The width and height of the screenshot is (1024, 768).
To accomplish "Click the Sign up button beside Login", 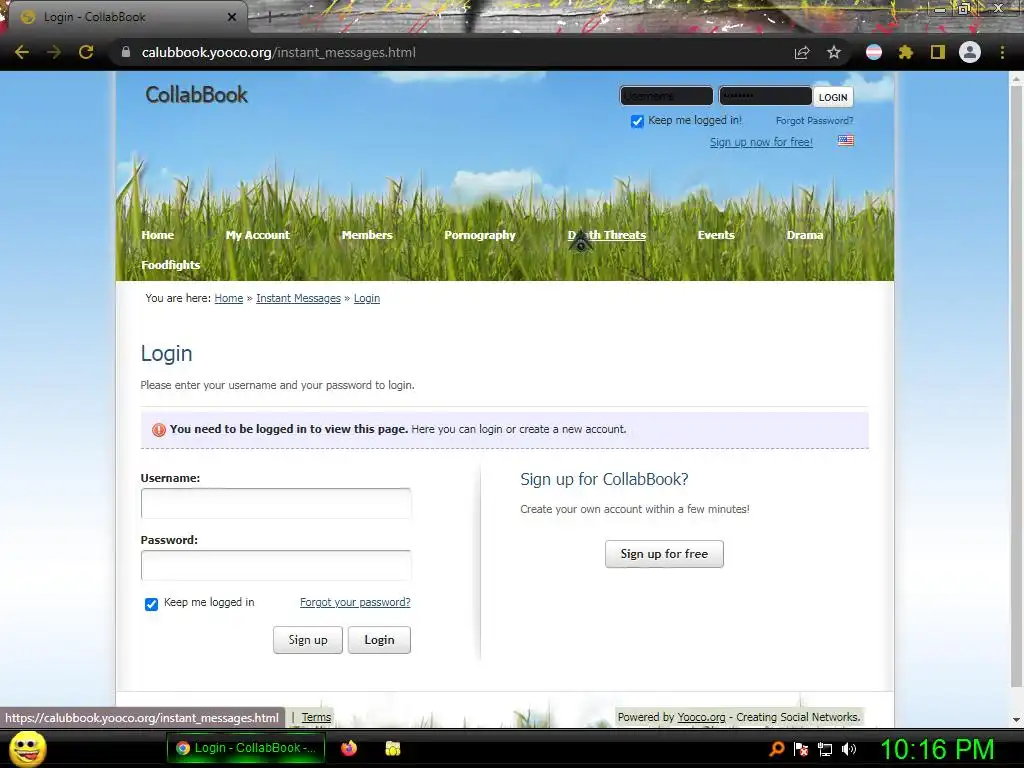I will [308, 640].
